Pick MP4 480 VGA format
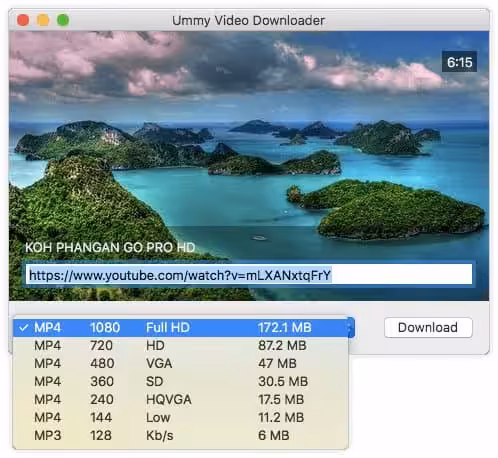498x458 pixels. click(180, 363)
